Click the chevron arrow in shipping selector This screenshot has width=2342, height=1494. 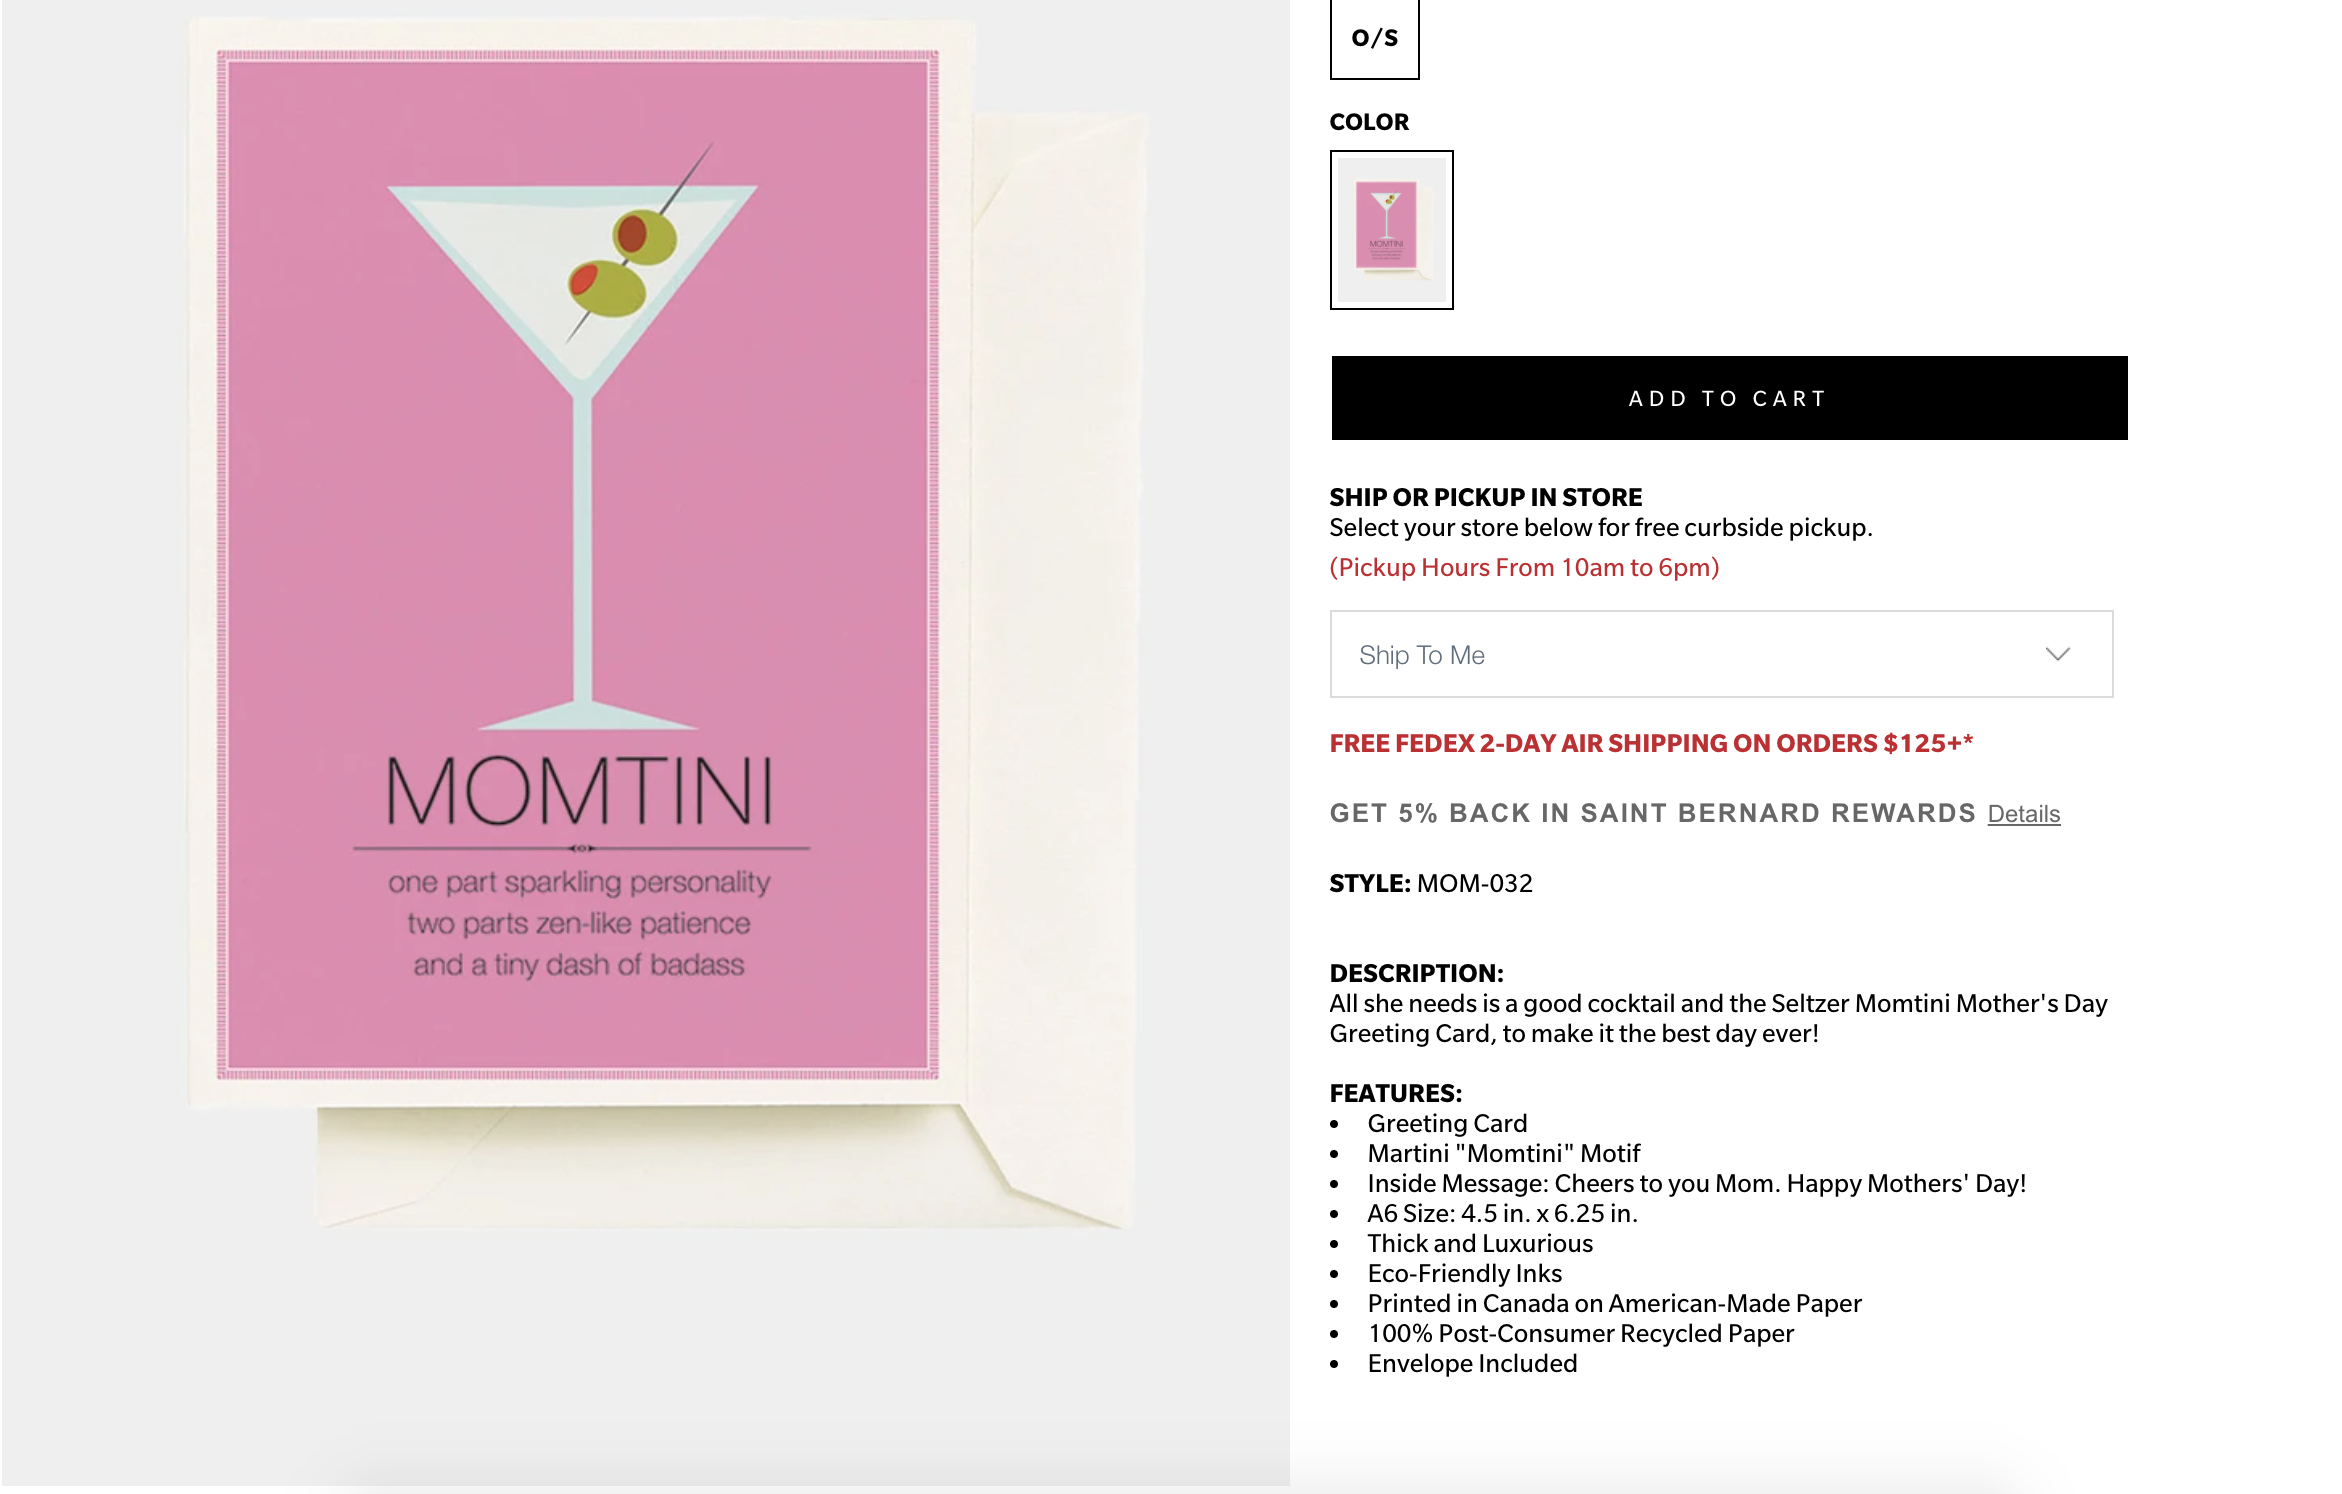pos(2057,654)
